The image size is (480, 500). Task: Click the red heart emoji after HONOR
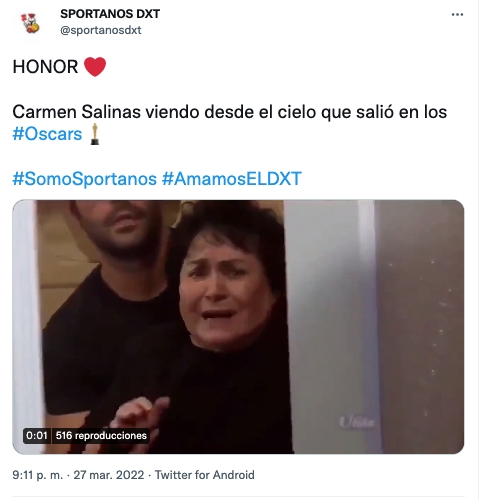click(x=95, y=67)
